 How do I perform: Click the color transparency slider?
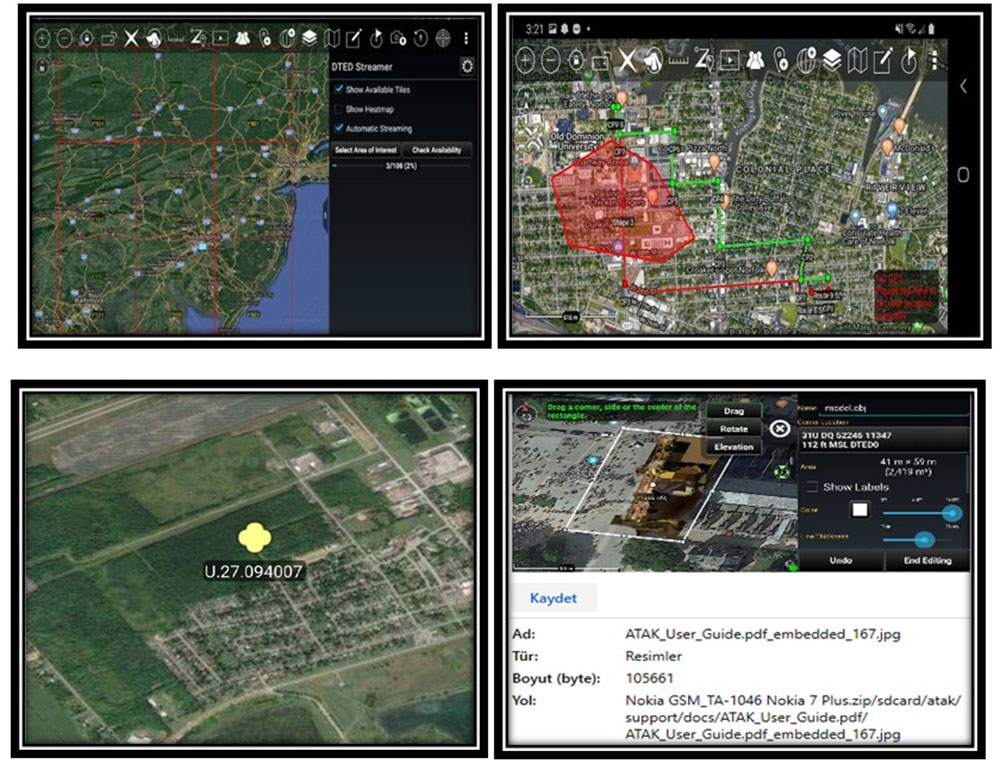(x=922, y=512)
